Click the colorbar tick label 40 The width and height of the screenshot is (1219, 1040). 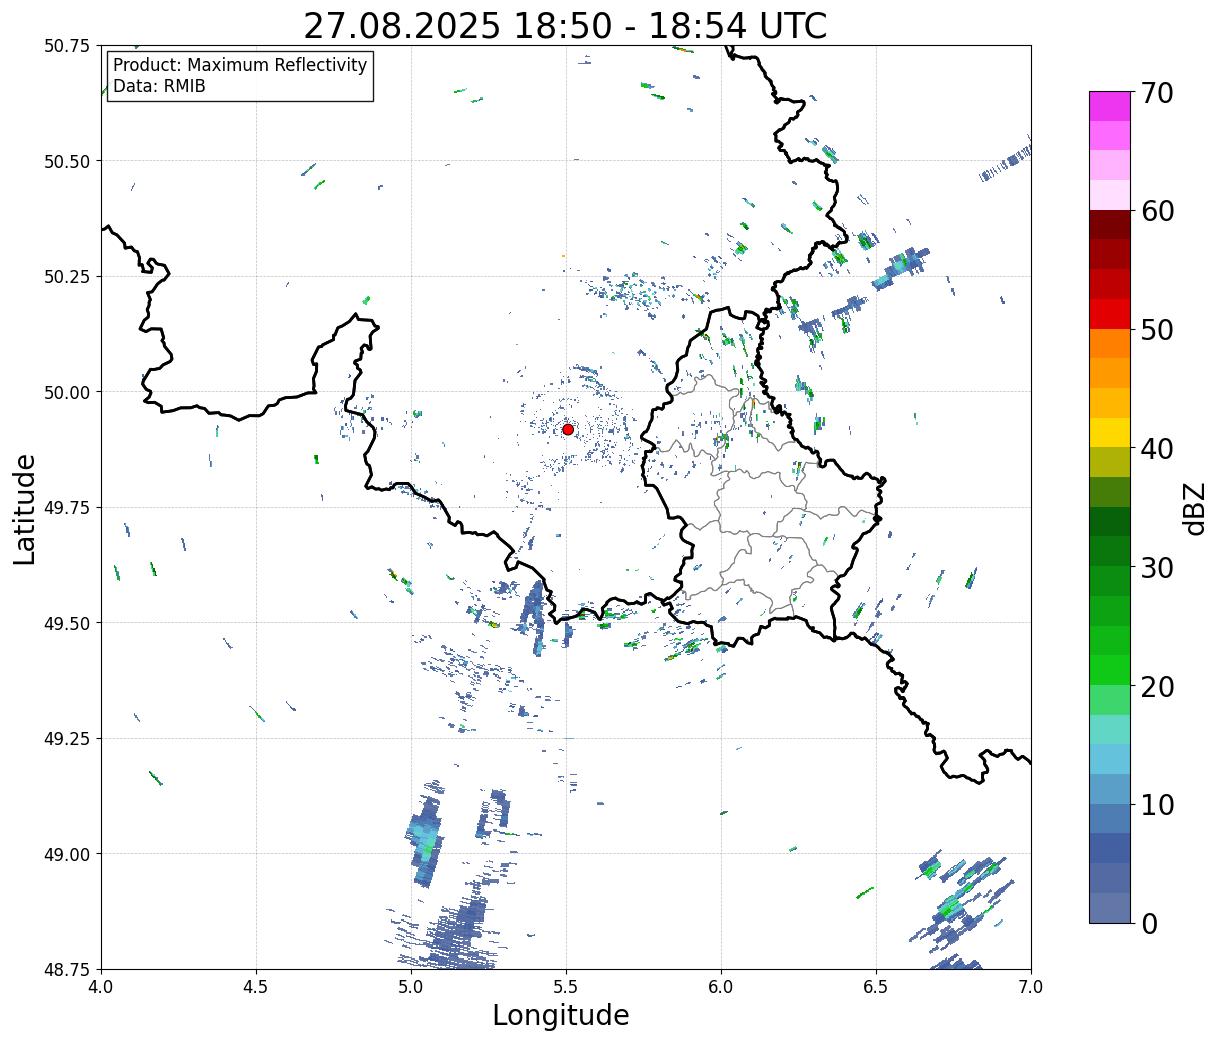pos(1156,448)
